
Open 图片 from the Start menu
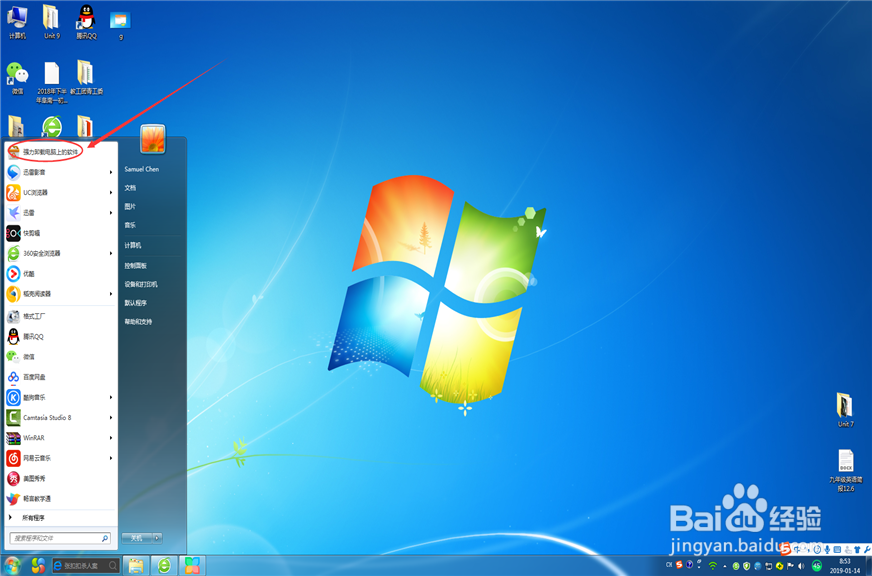coord(130,206)
